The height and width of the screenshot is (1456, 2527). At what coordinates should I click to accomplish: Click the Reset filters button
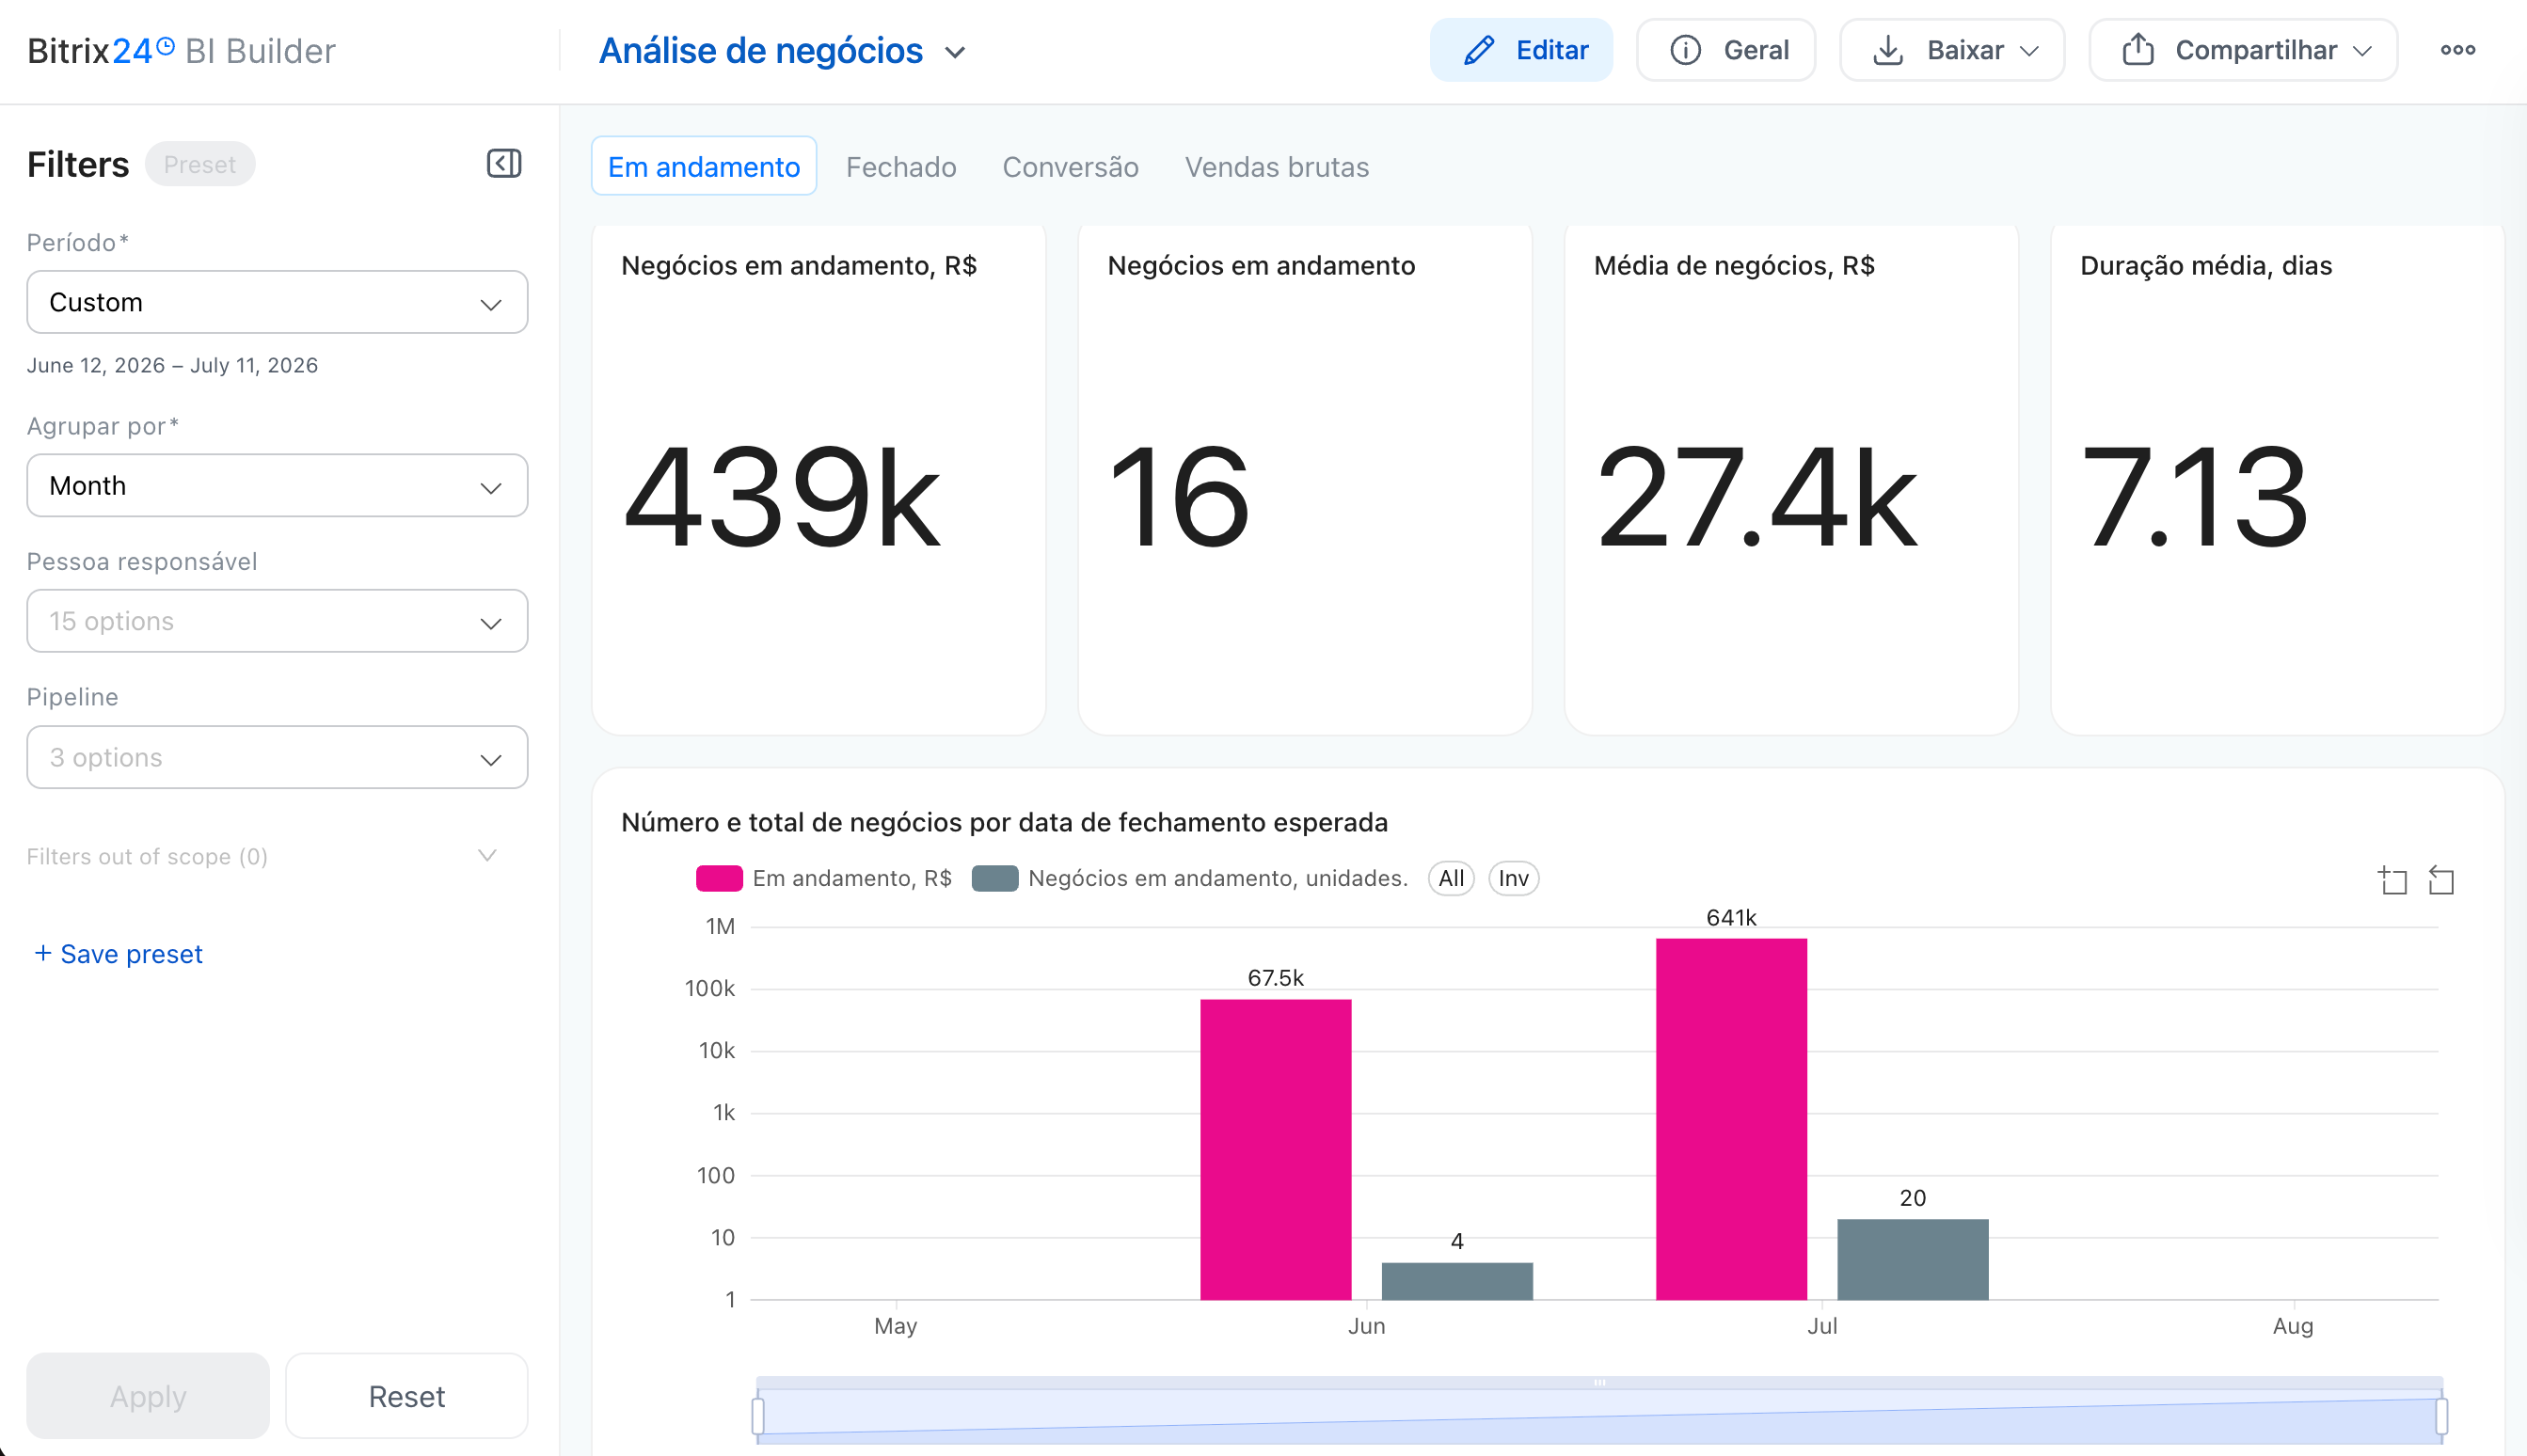tap(406, 1395)
